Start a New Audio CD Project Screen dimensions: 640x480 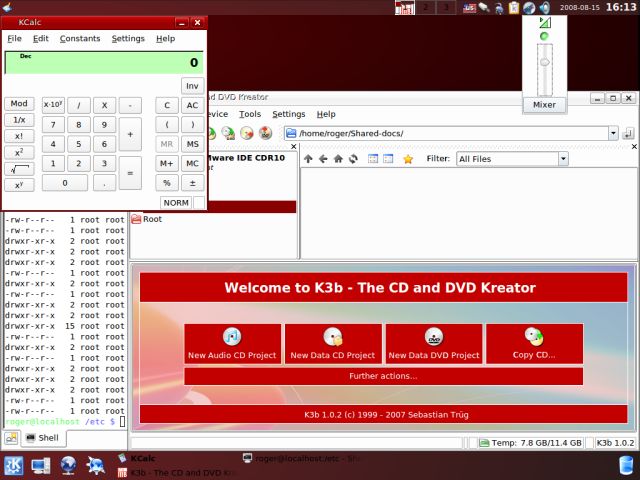click(233, 344)
